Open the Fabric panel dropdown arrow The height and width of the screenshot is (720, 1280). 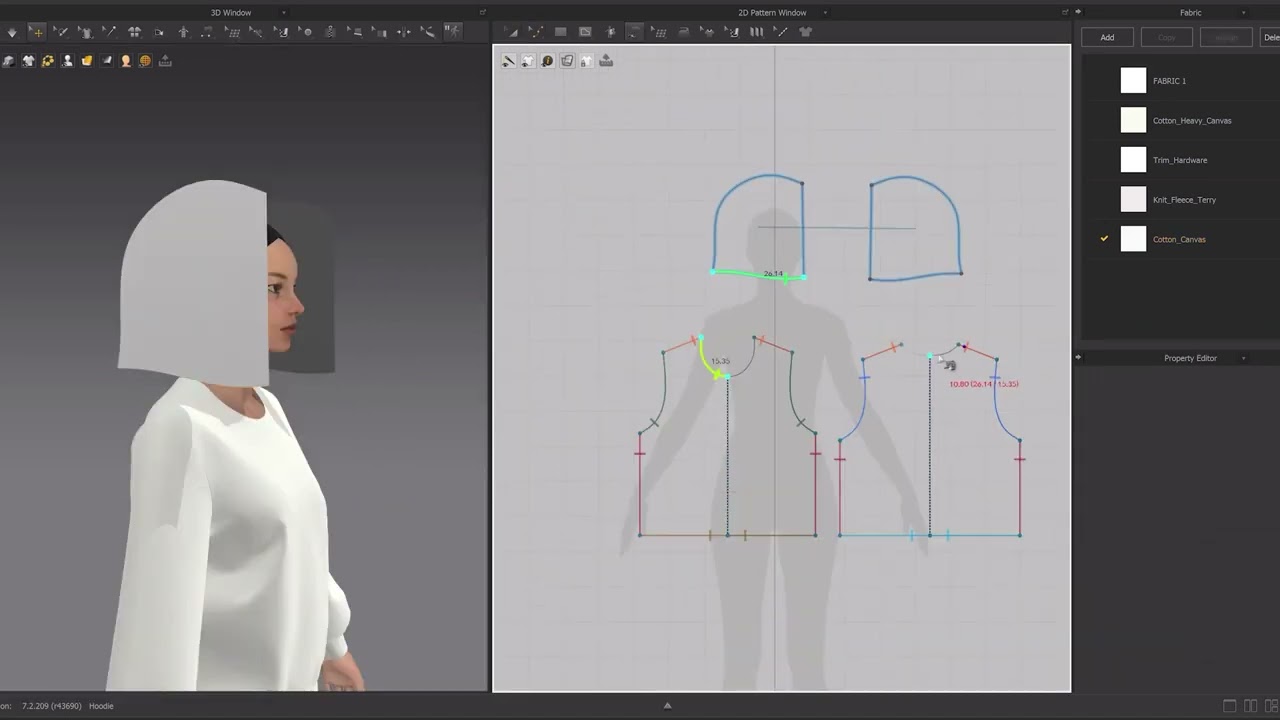1244,13
